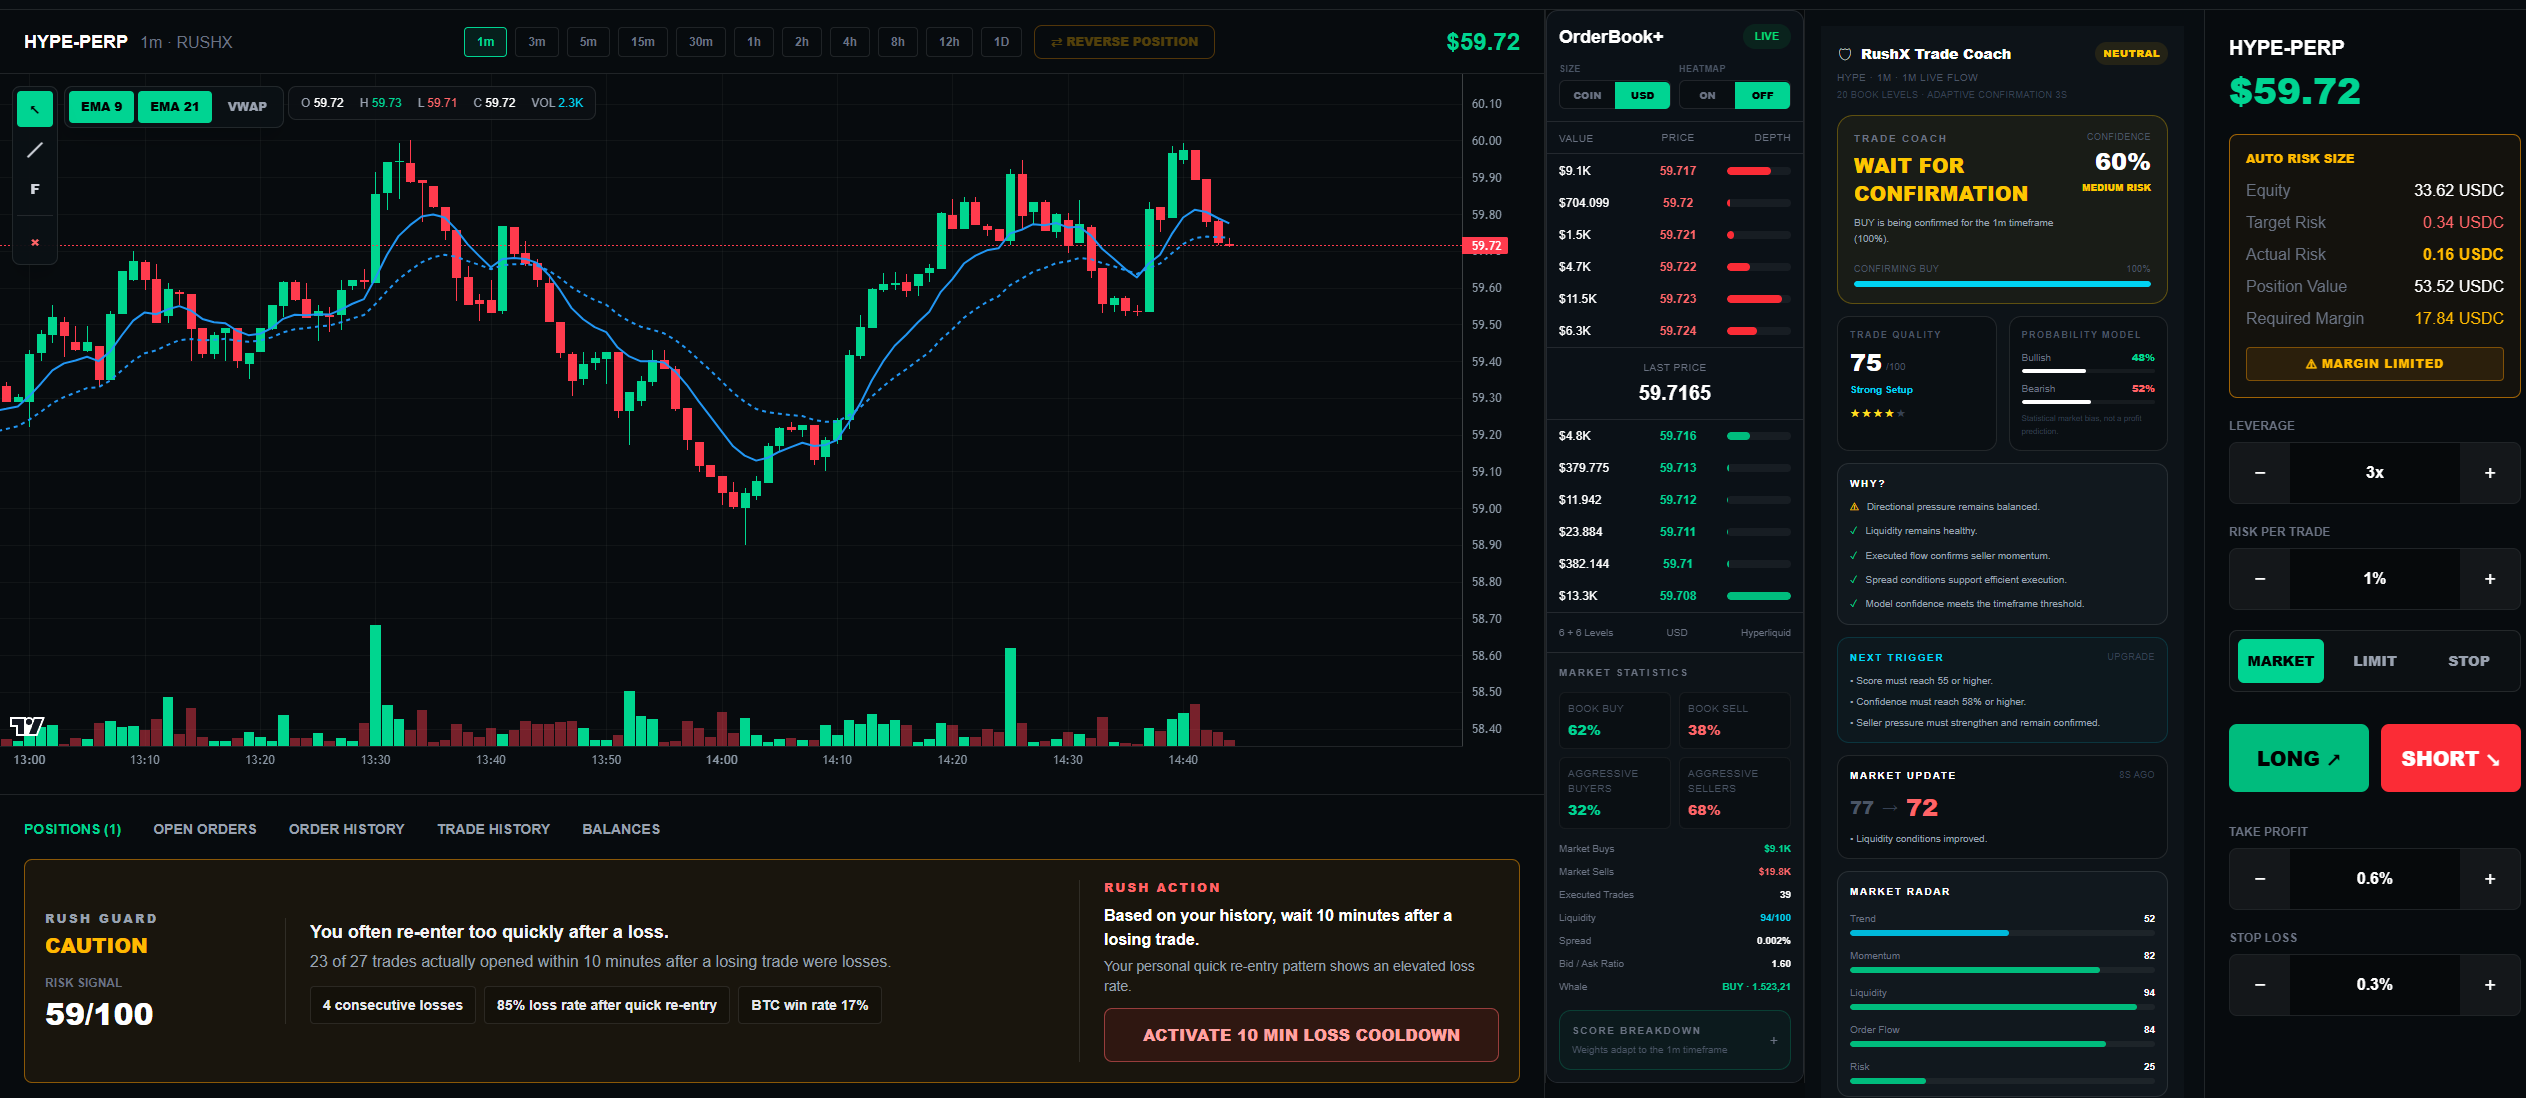Decrease stop loss with minus button
2526x1098 pixels.
[2260, 985]
